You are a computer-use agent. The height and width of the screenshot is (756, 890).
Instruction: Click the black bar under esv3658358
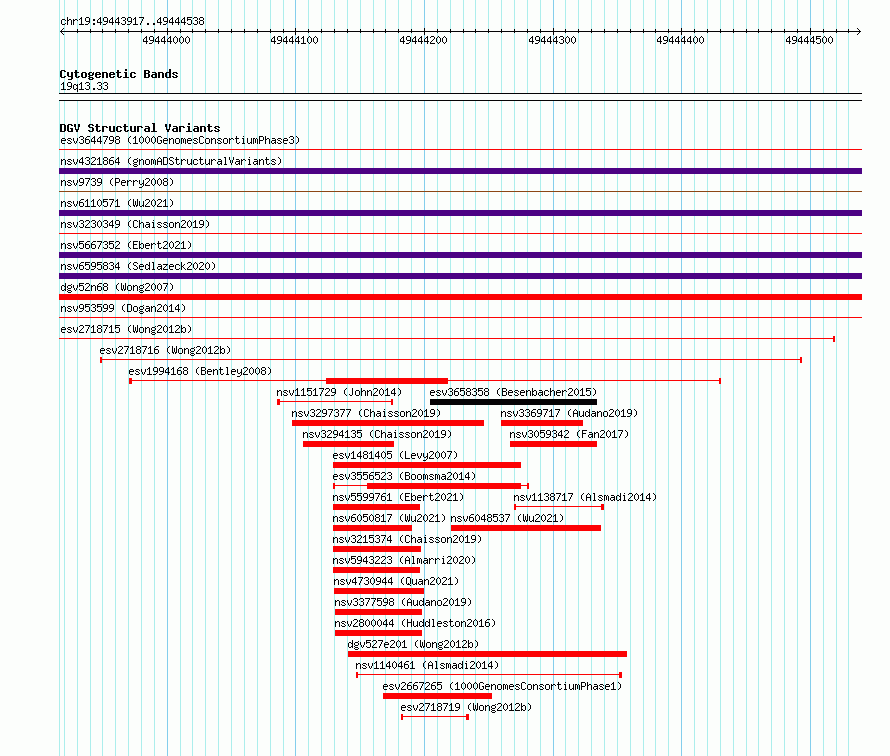513,402
